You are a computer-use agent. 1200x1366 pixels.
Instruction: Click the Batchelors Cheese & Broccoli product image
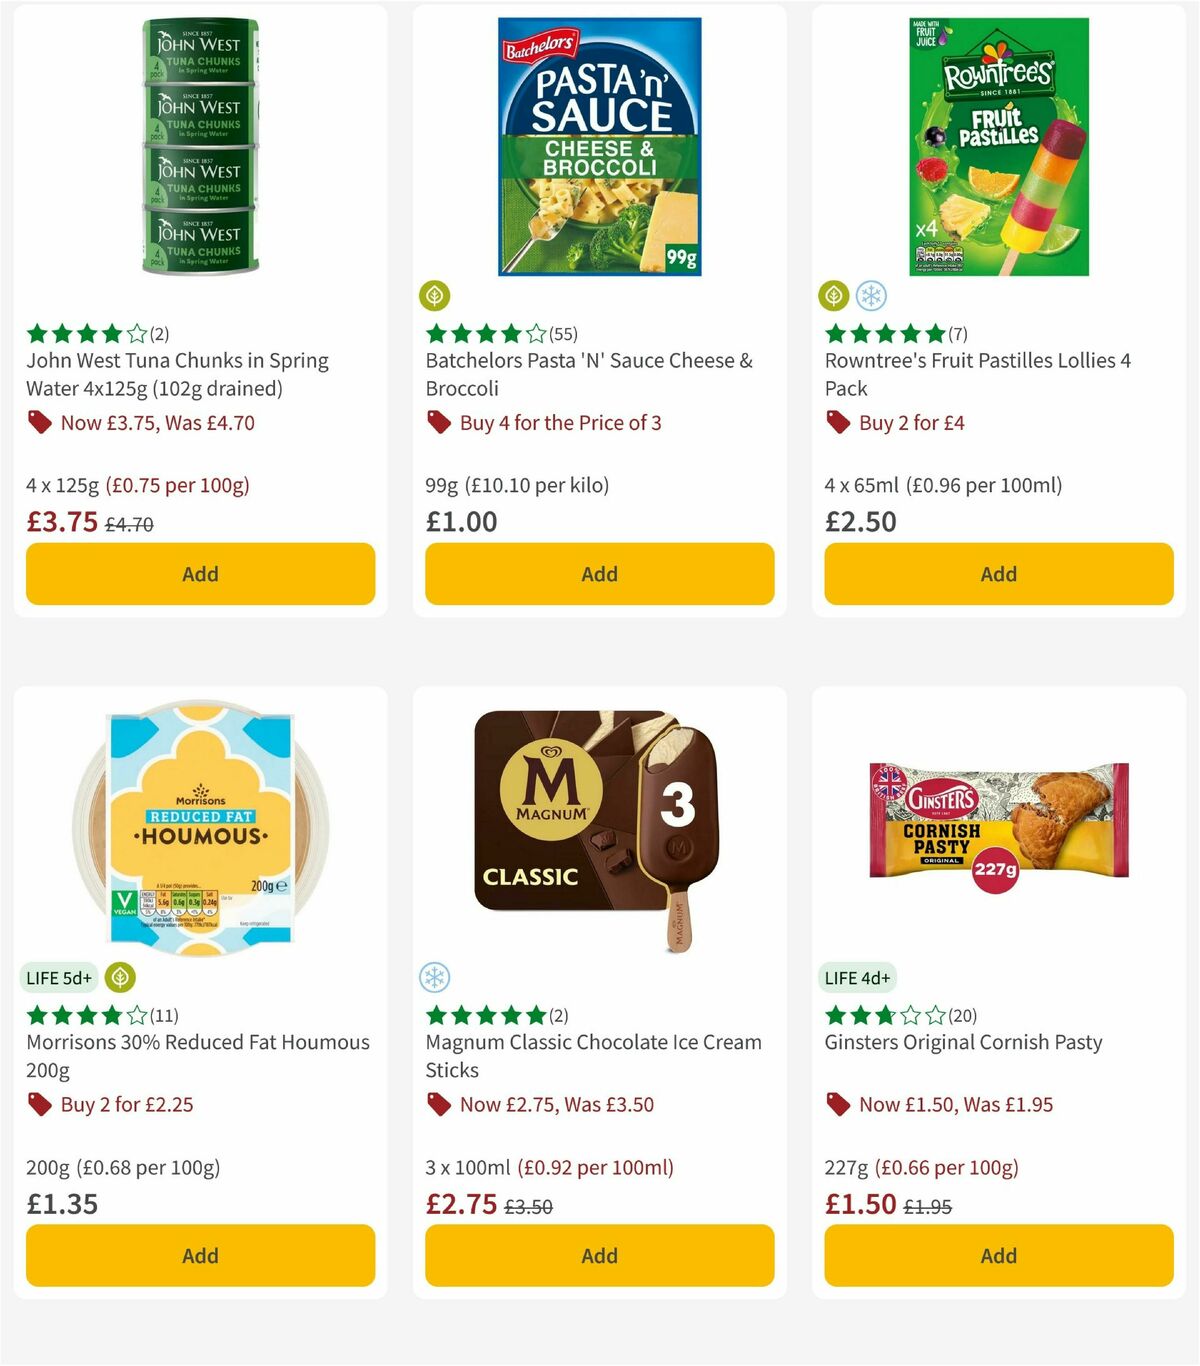(599, 147)
